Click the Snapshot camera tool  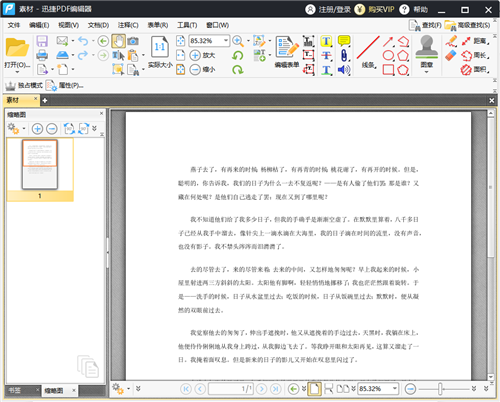coord(133,41)
